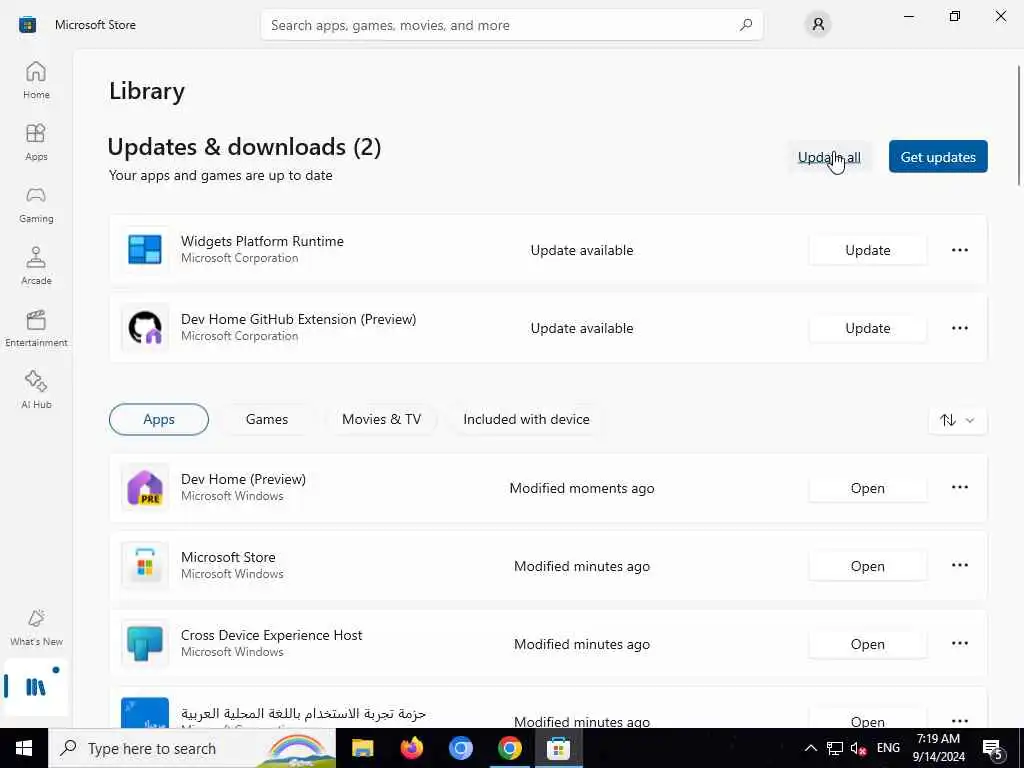Open more options for Widgets Platform Runtime
The width and height of the screenshot is (1024, 768).
pyautogui.click(x=959, y=250)
